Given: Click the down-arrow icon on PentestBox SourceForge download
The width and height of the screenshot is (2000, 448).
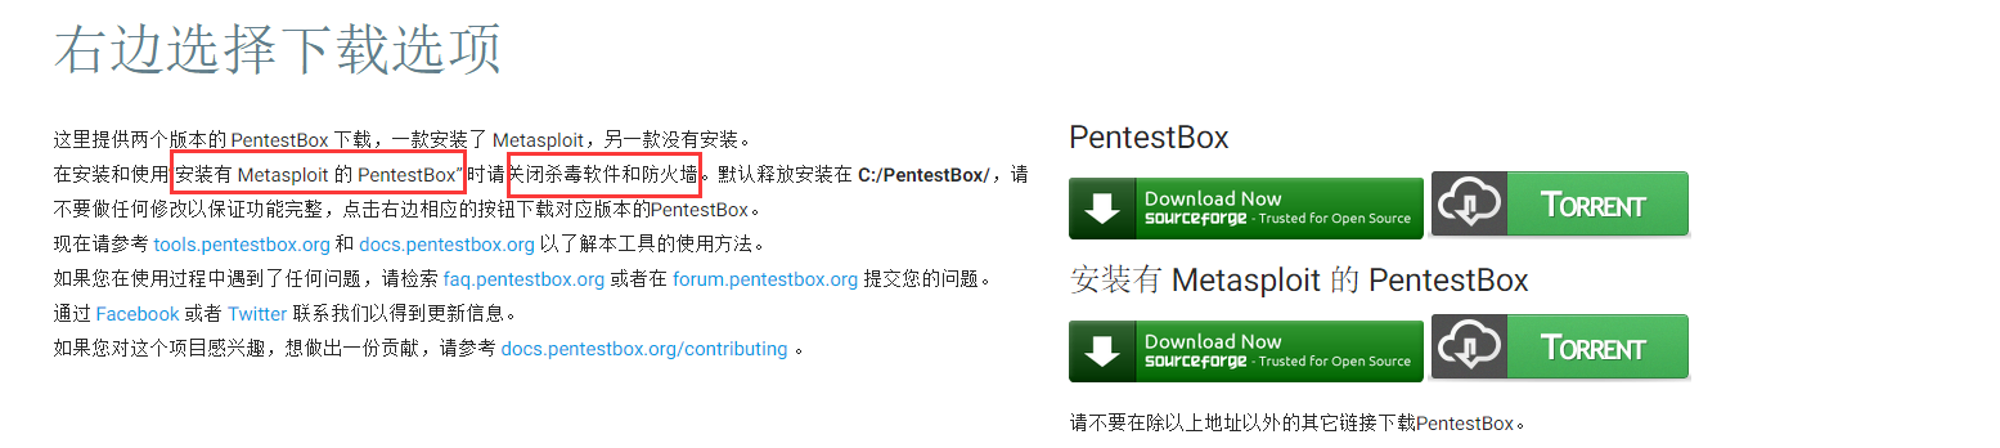Looking at the screenshot, I should [1102, 208].
